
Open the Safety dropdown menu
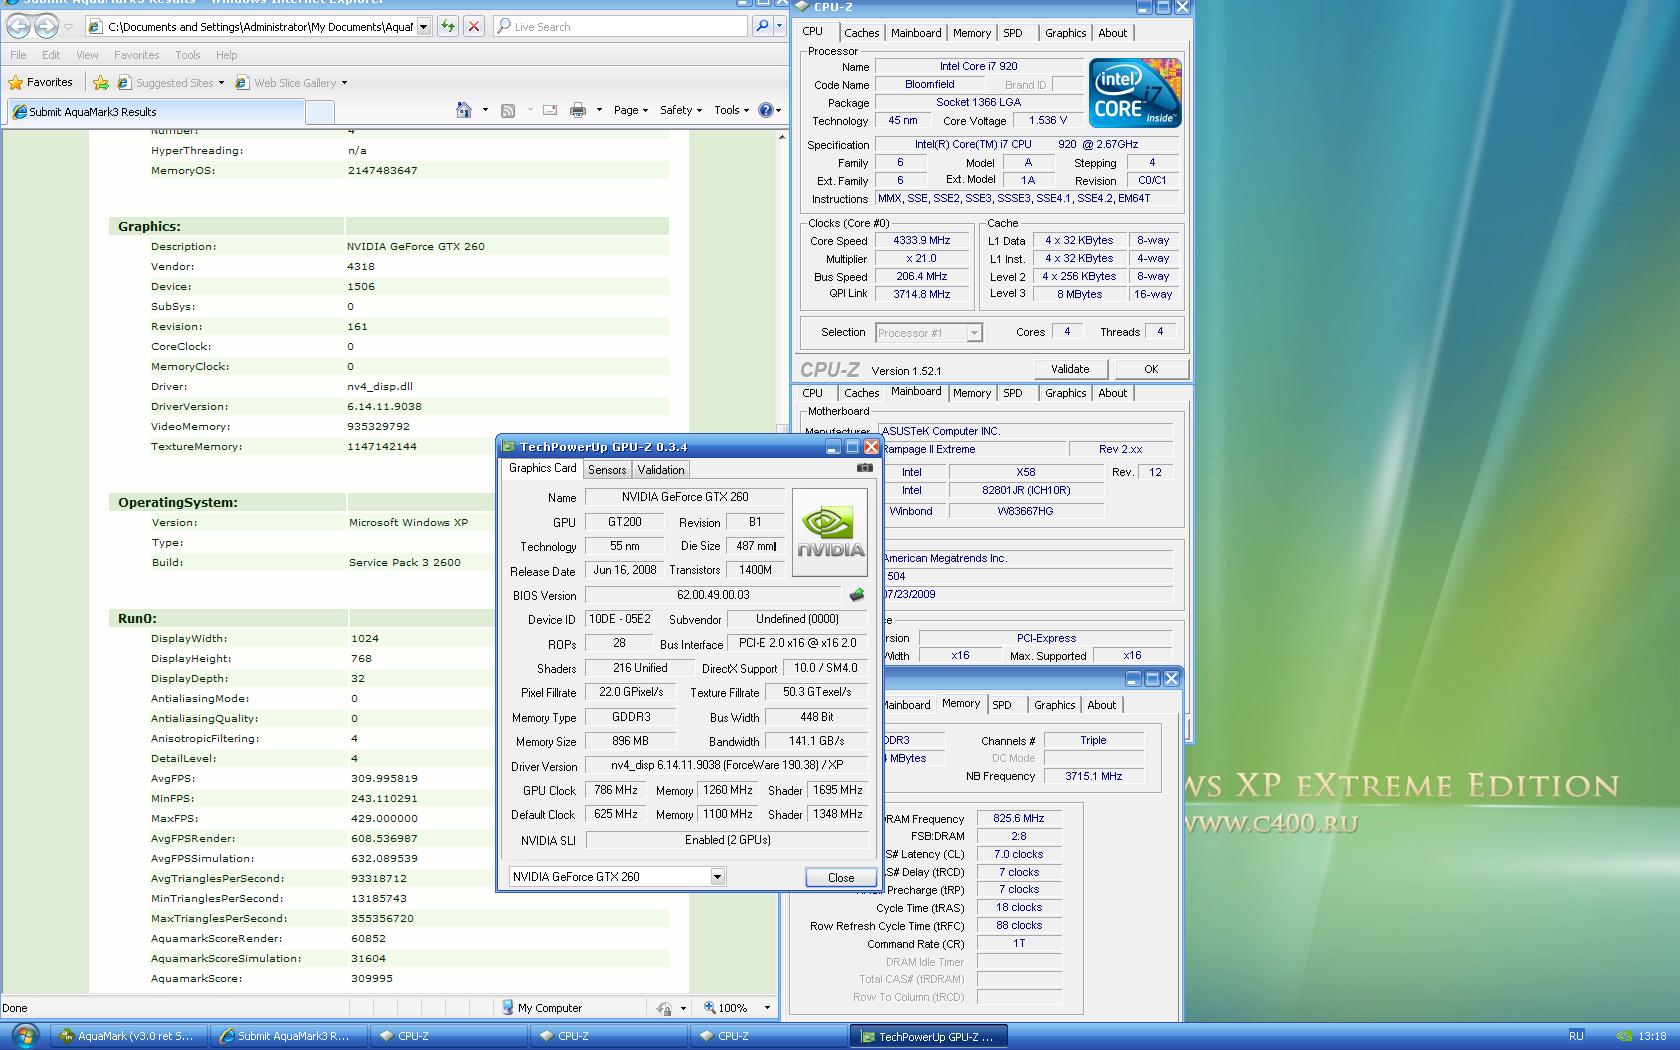pos(681,110)
